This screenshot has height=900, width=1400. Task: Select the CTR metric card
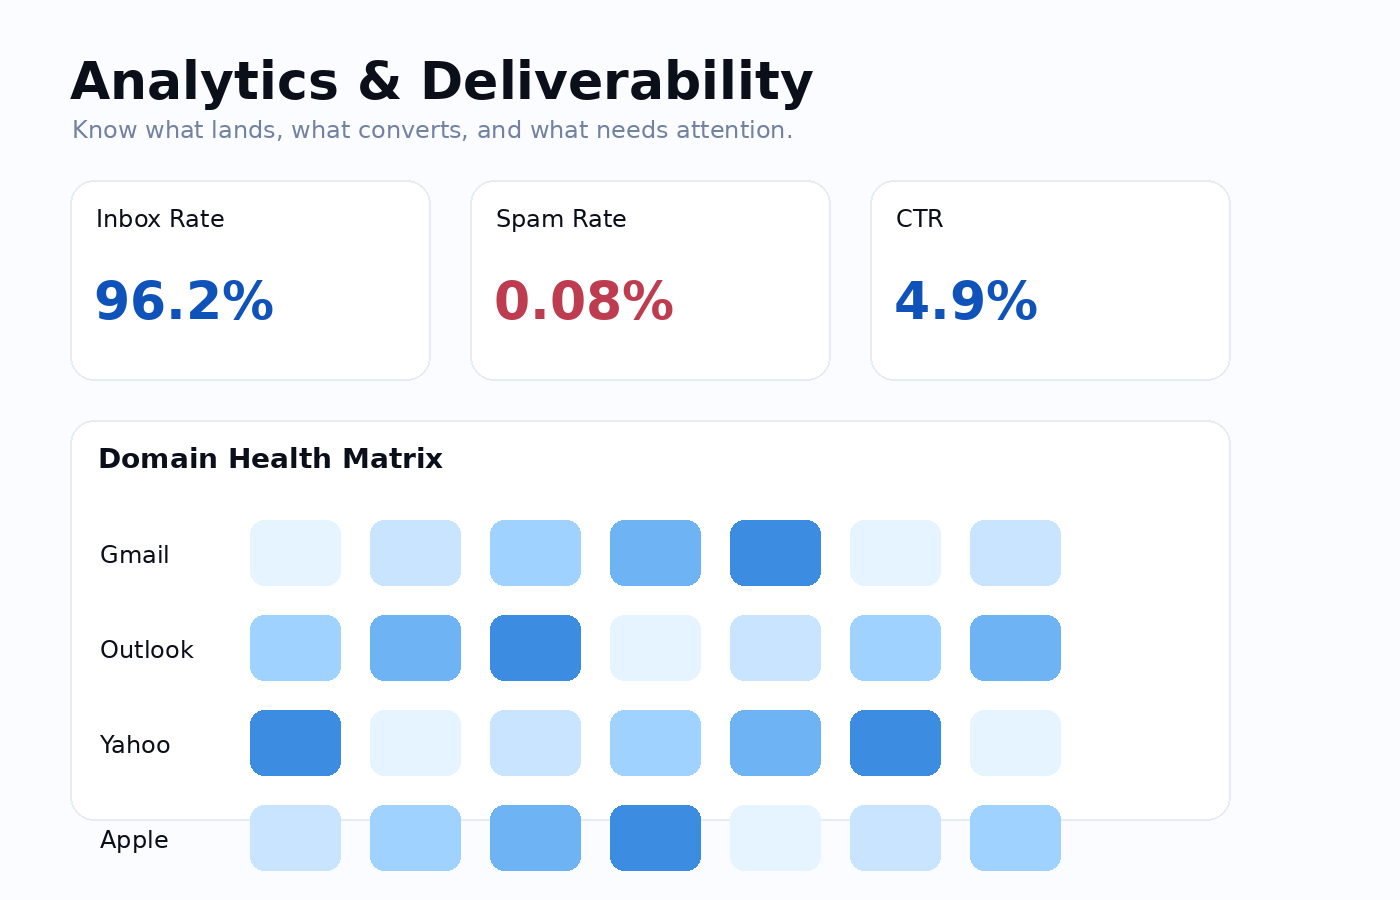(x=1050, y=280)
